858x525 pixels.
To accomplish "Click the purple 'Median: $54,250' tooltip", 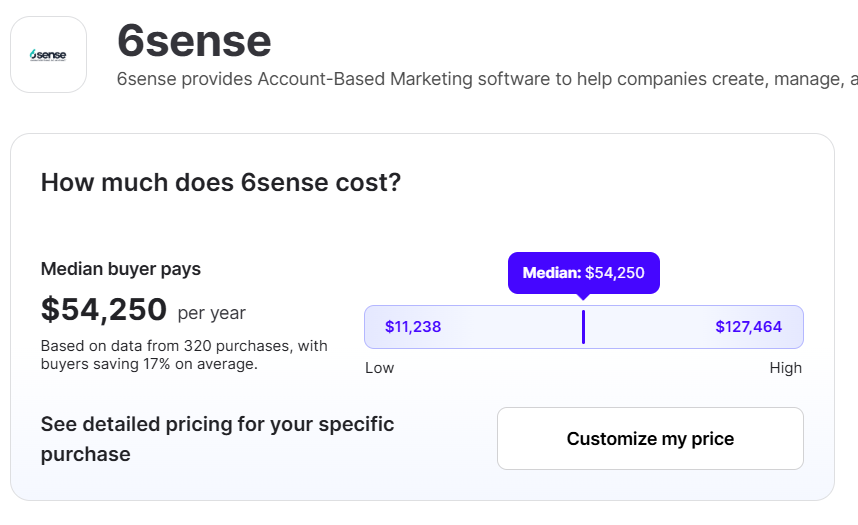I will [584, 272].
